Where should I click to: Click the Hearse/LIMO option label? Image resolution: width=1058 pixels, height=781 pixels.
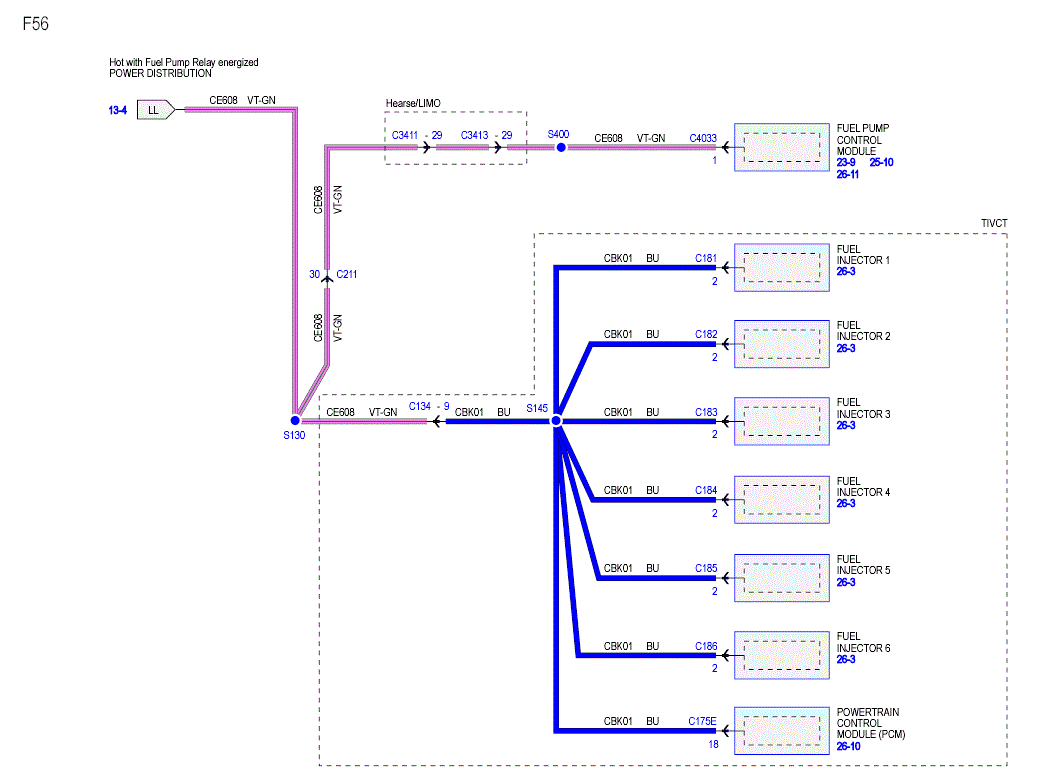click(x=413, y=103)
